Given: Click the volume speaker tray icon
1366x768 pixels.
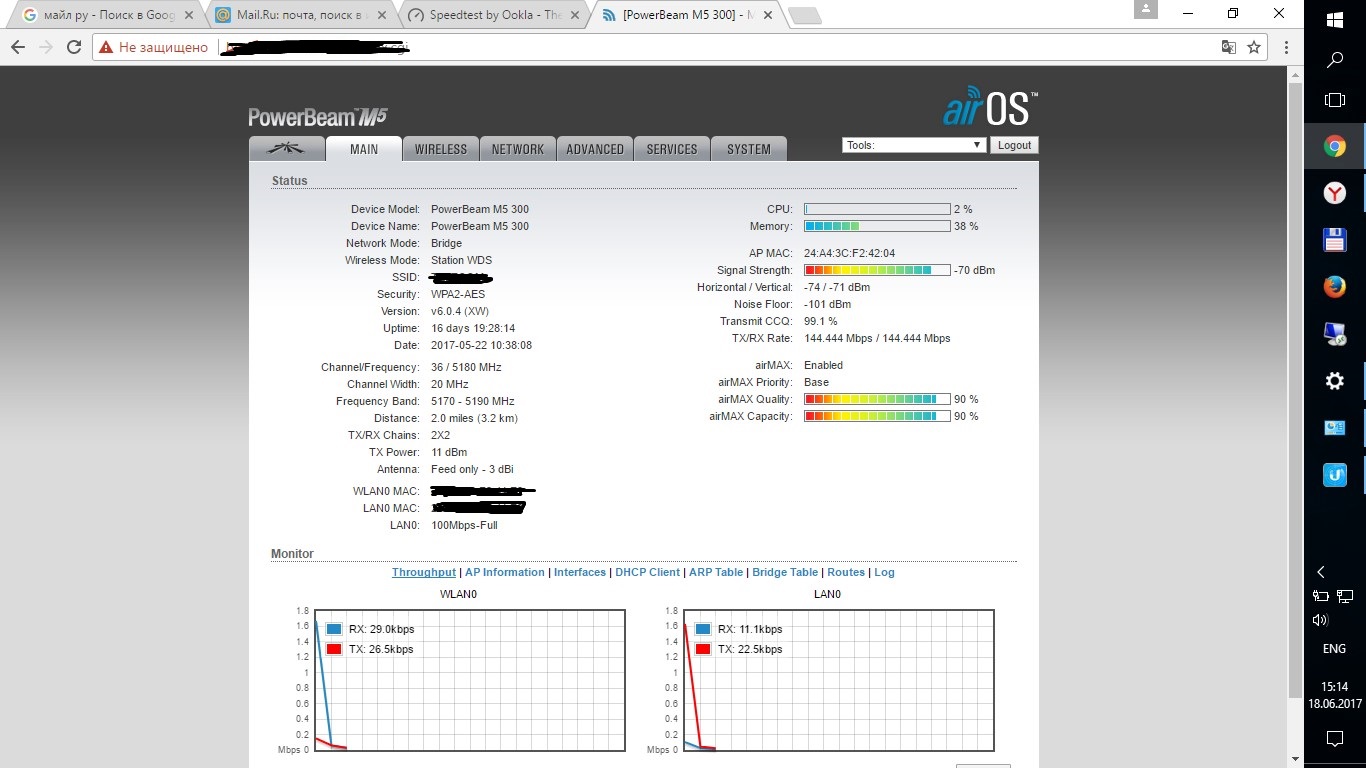Looking at the screenshot, I should pos(1320,620).
